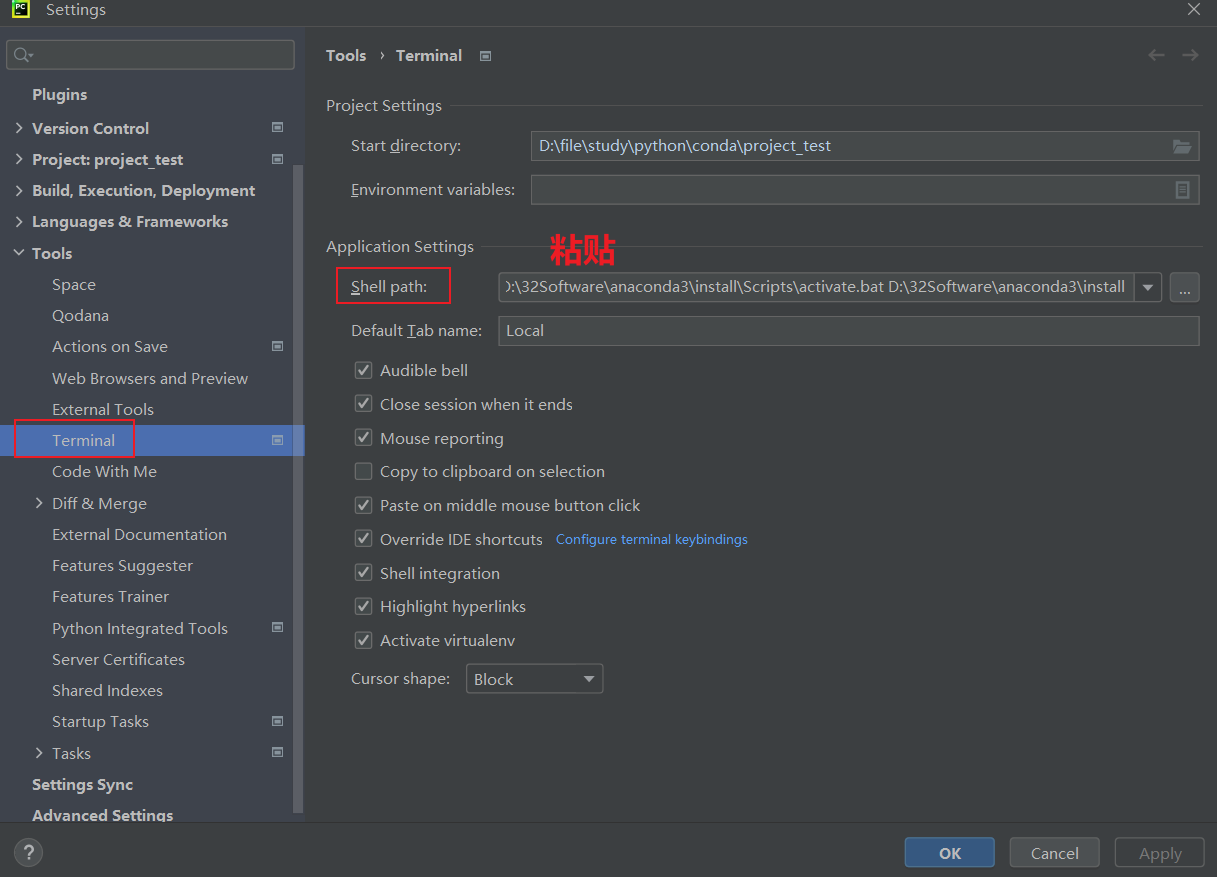Open the Qodana settings page
Viewport: 1217px width, 877px height.
coord(81,316)
